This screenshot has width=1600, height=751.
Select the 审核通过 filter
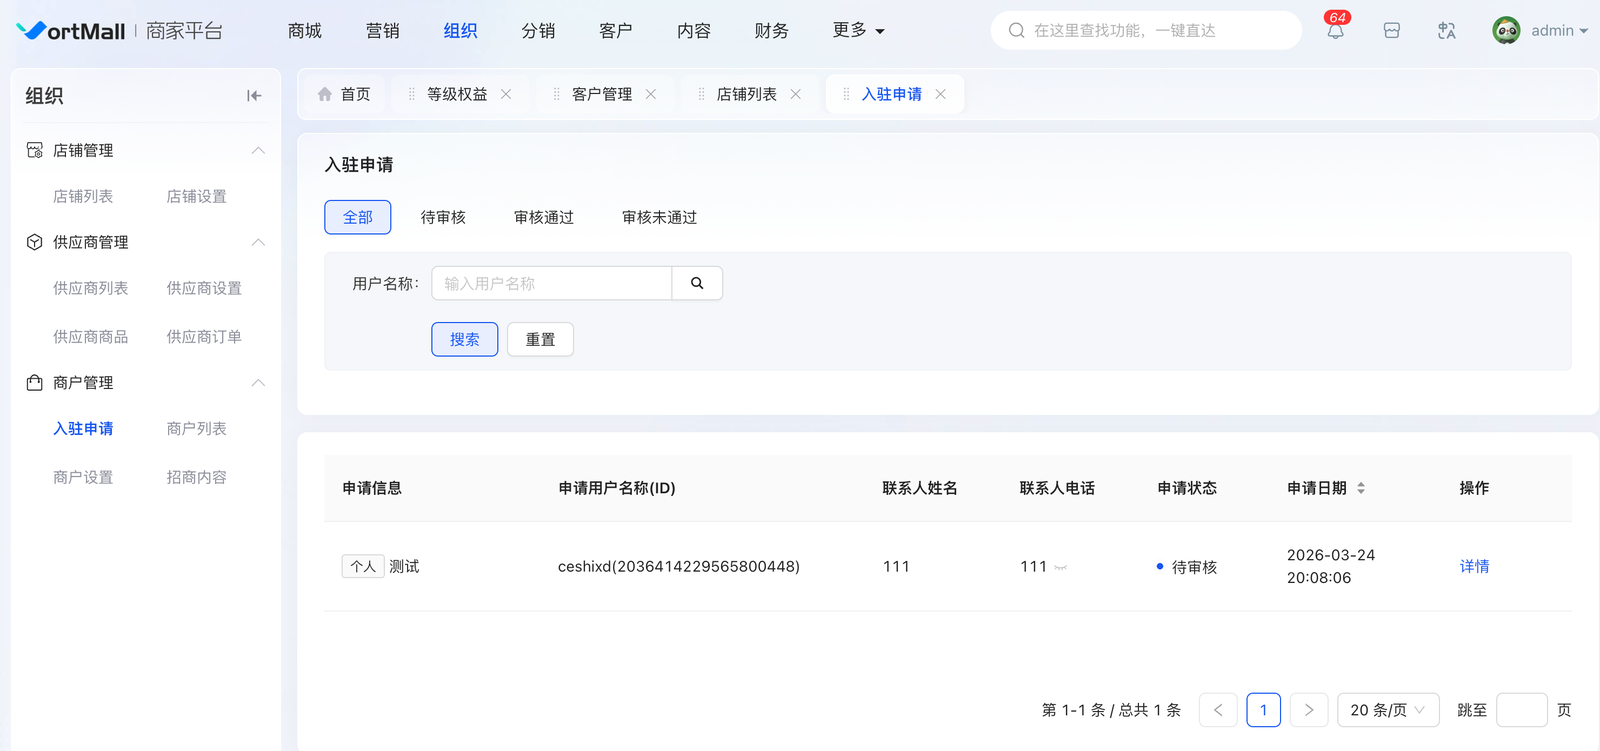pyautogui.click(x=544, y=217)
